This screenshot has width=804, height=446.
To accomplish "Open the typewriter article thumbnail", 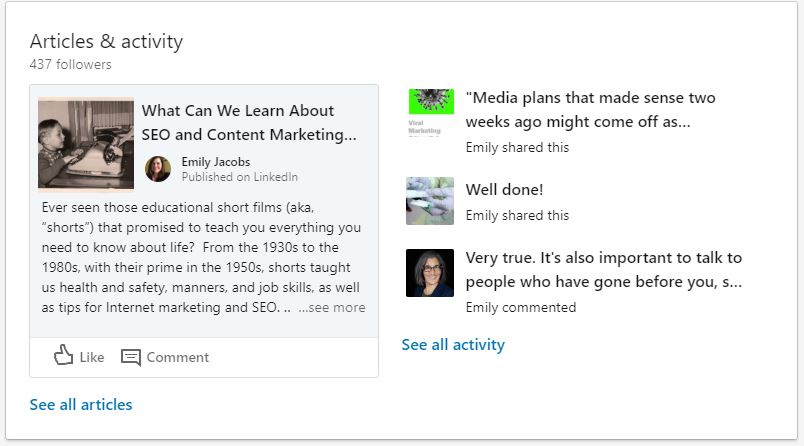I will coord(86,144).
